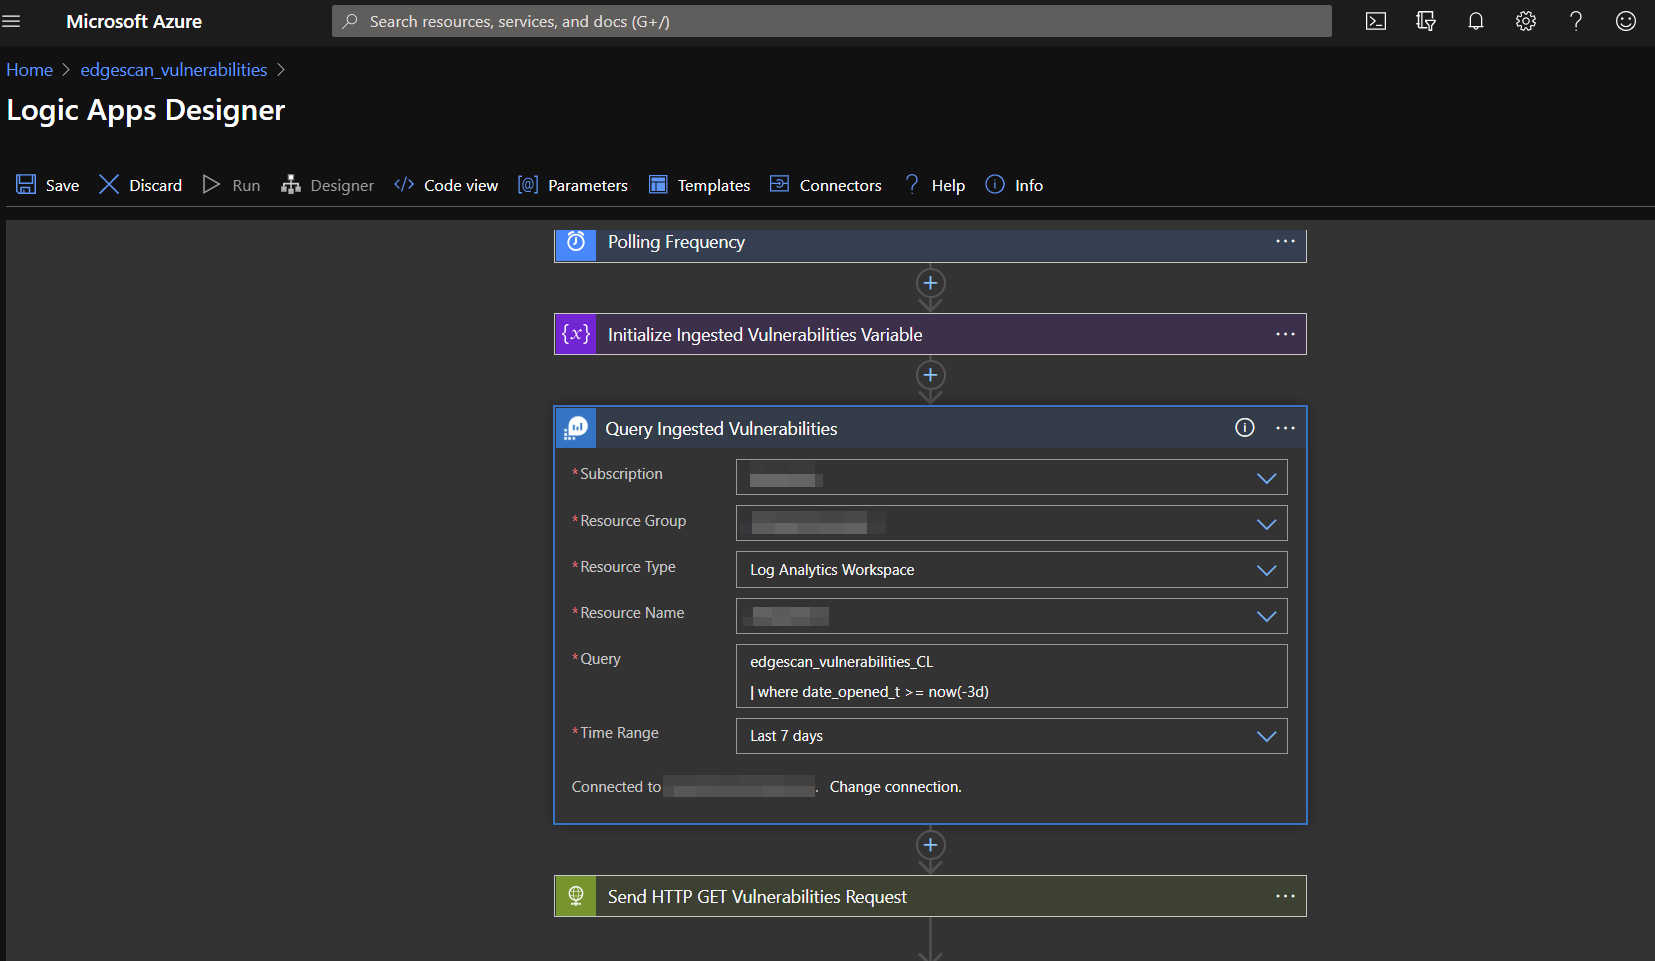Click into the Query text field

point(1011,676)
